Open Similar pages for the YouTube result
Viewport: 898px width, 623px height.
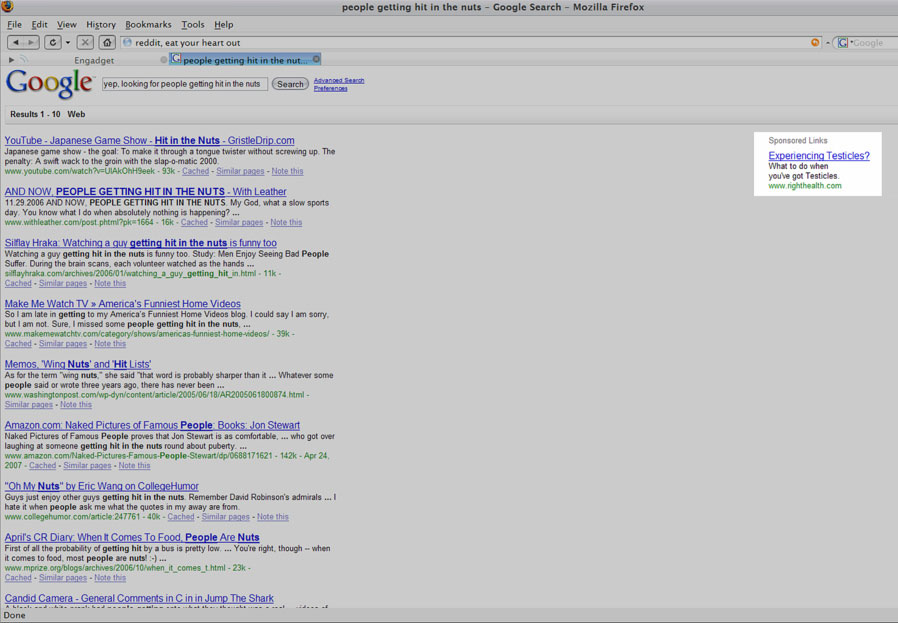pos(241,171)
